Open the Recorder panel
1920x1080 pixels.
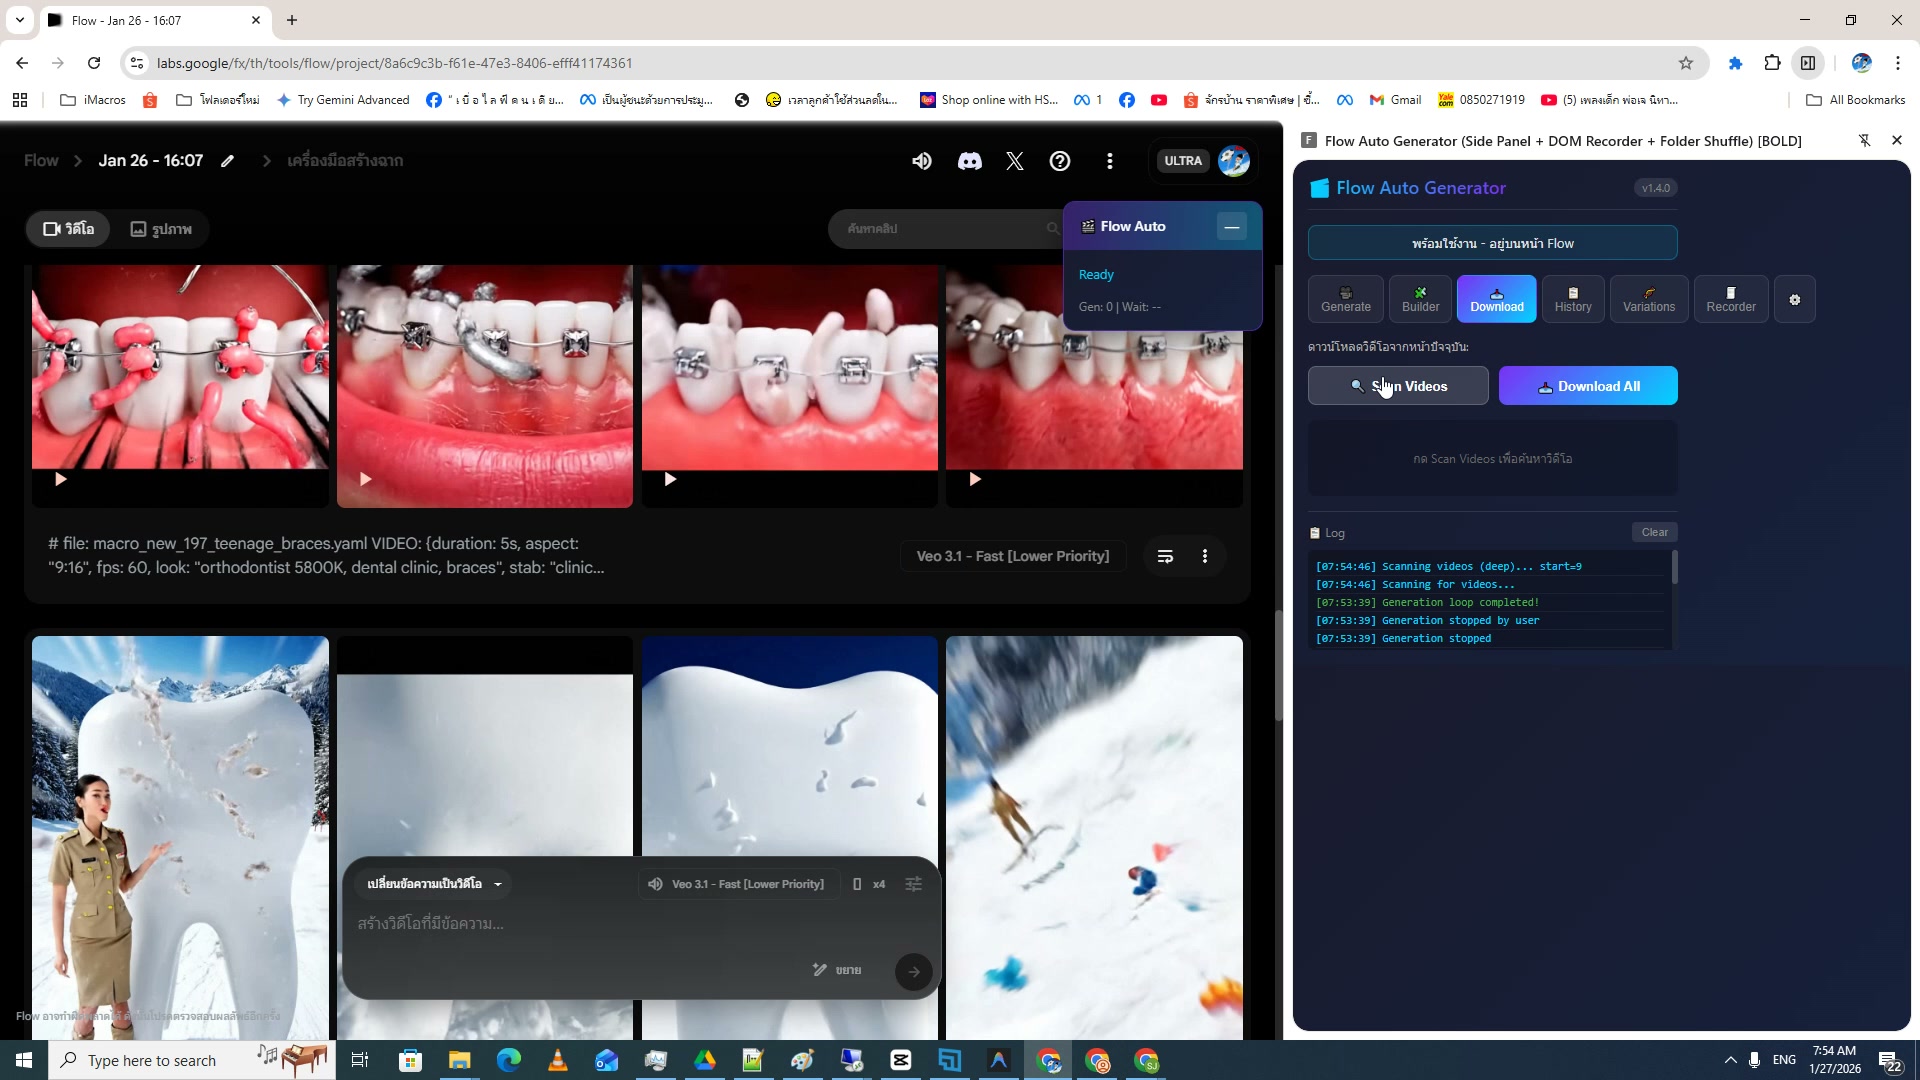[x=1730, y=298]
